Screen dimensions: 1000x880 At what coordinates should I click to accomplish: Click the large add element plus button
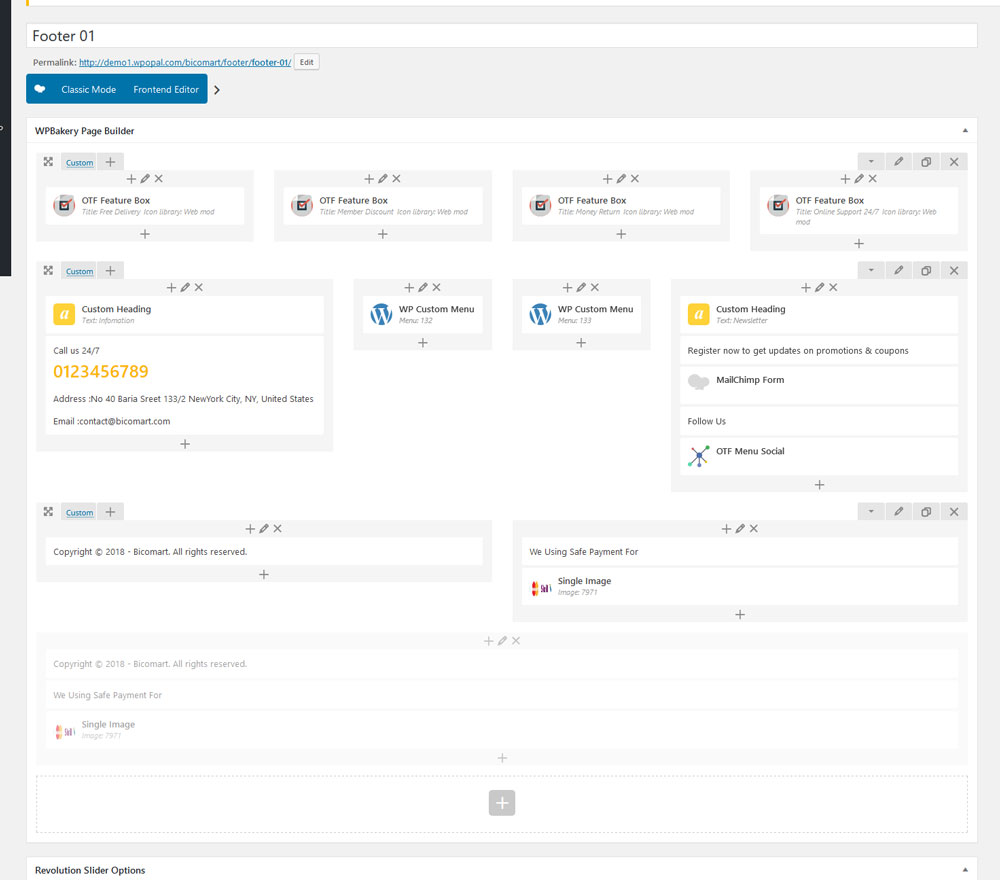point(502,802)
